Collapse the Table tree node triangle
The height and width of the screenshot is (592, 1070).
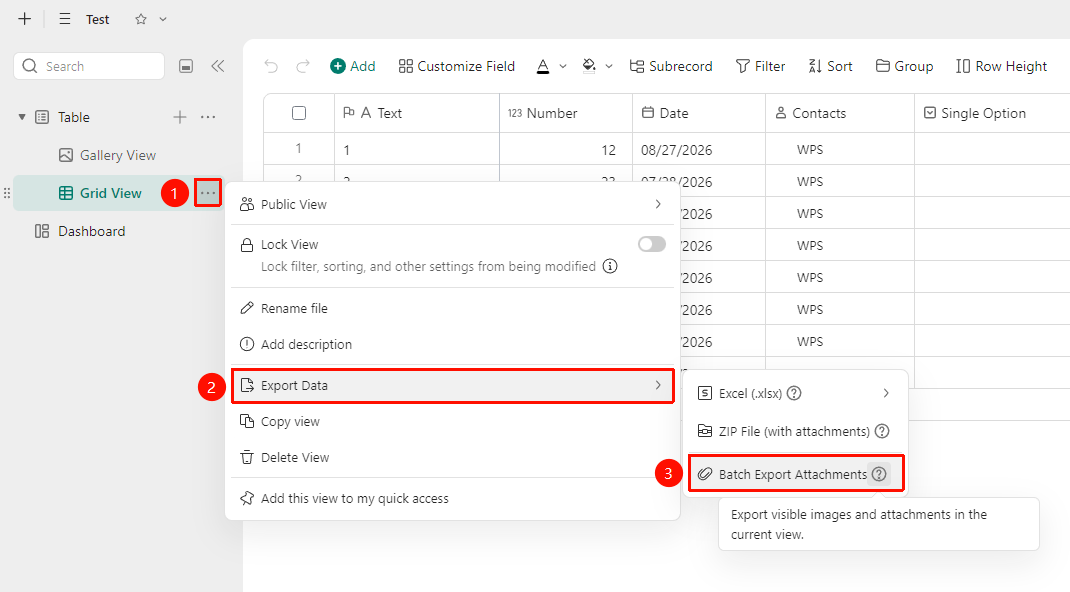pos(22,117)
